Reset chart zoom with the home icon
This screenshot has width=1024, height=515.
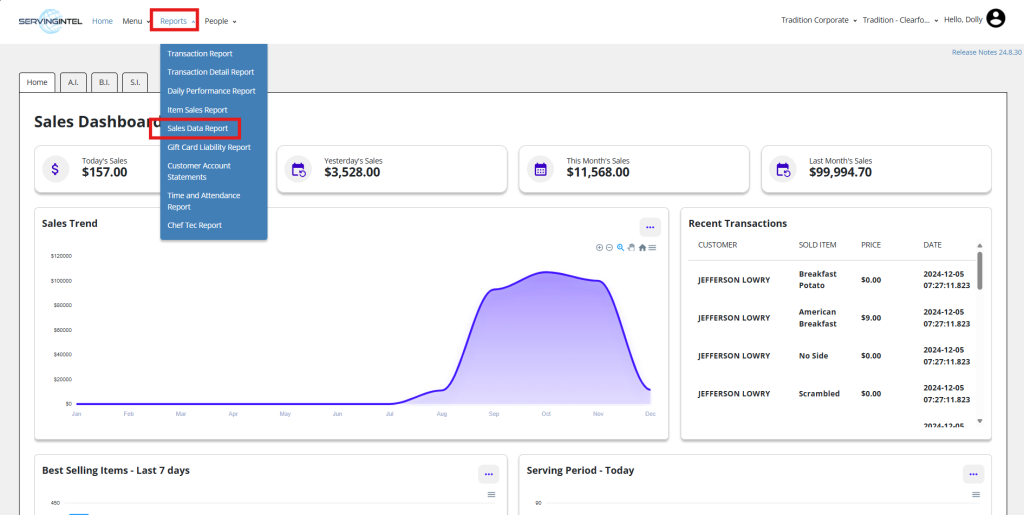coord(643,247)
